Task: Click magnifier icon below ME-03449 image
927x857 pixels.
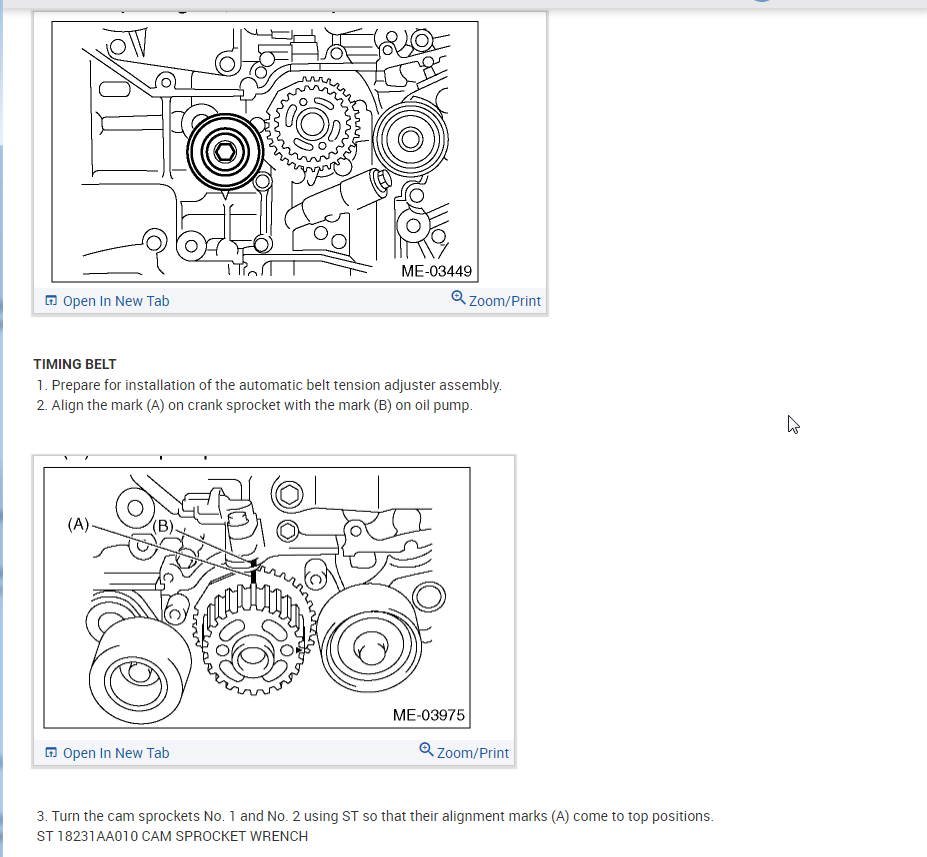Action: click(x=458, y=297)
